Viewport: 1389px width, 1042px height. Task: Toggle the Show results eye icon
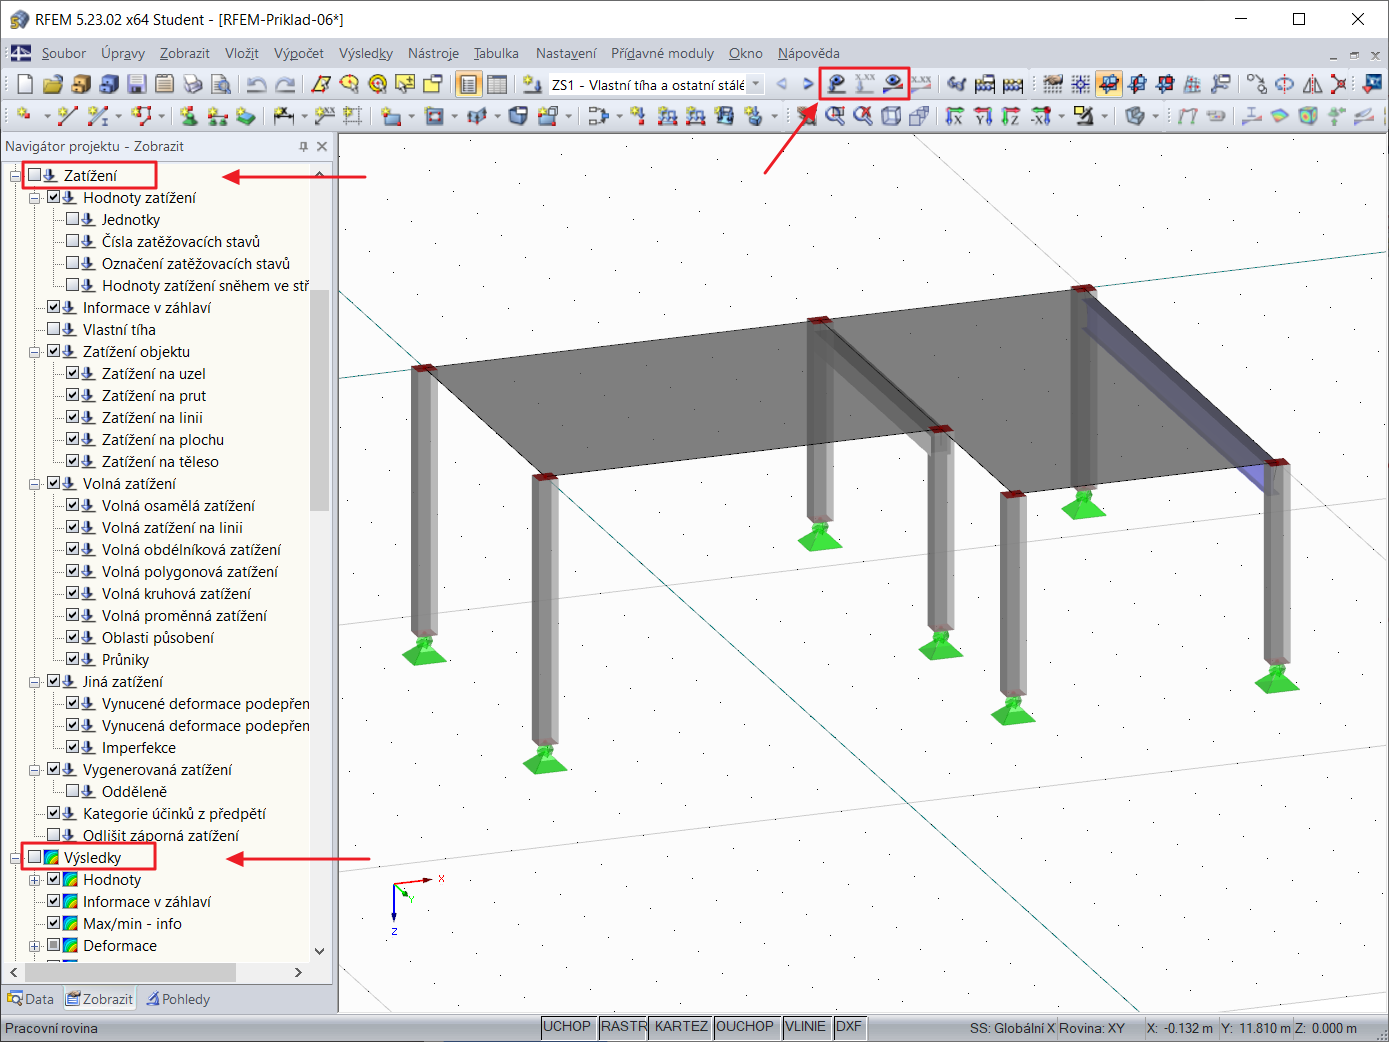(x=892, y=84)
